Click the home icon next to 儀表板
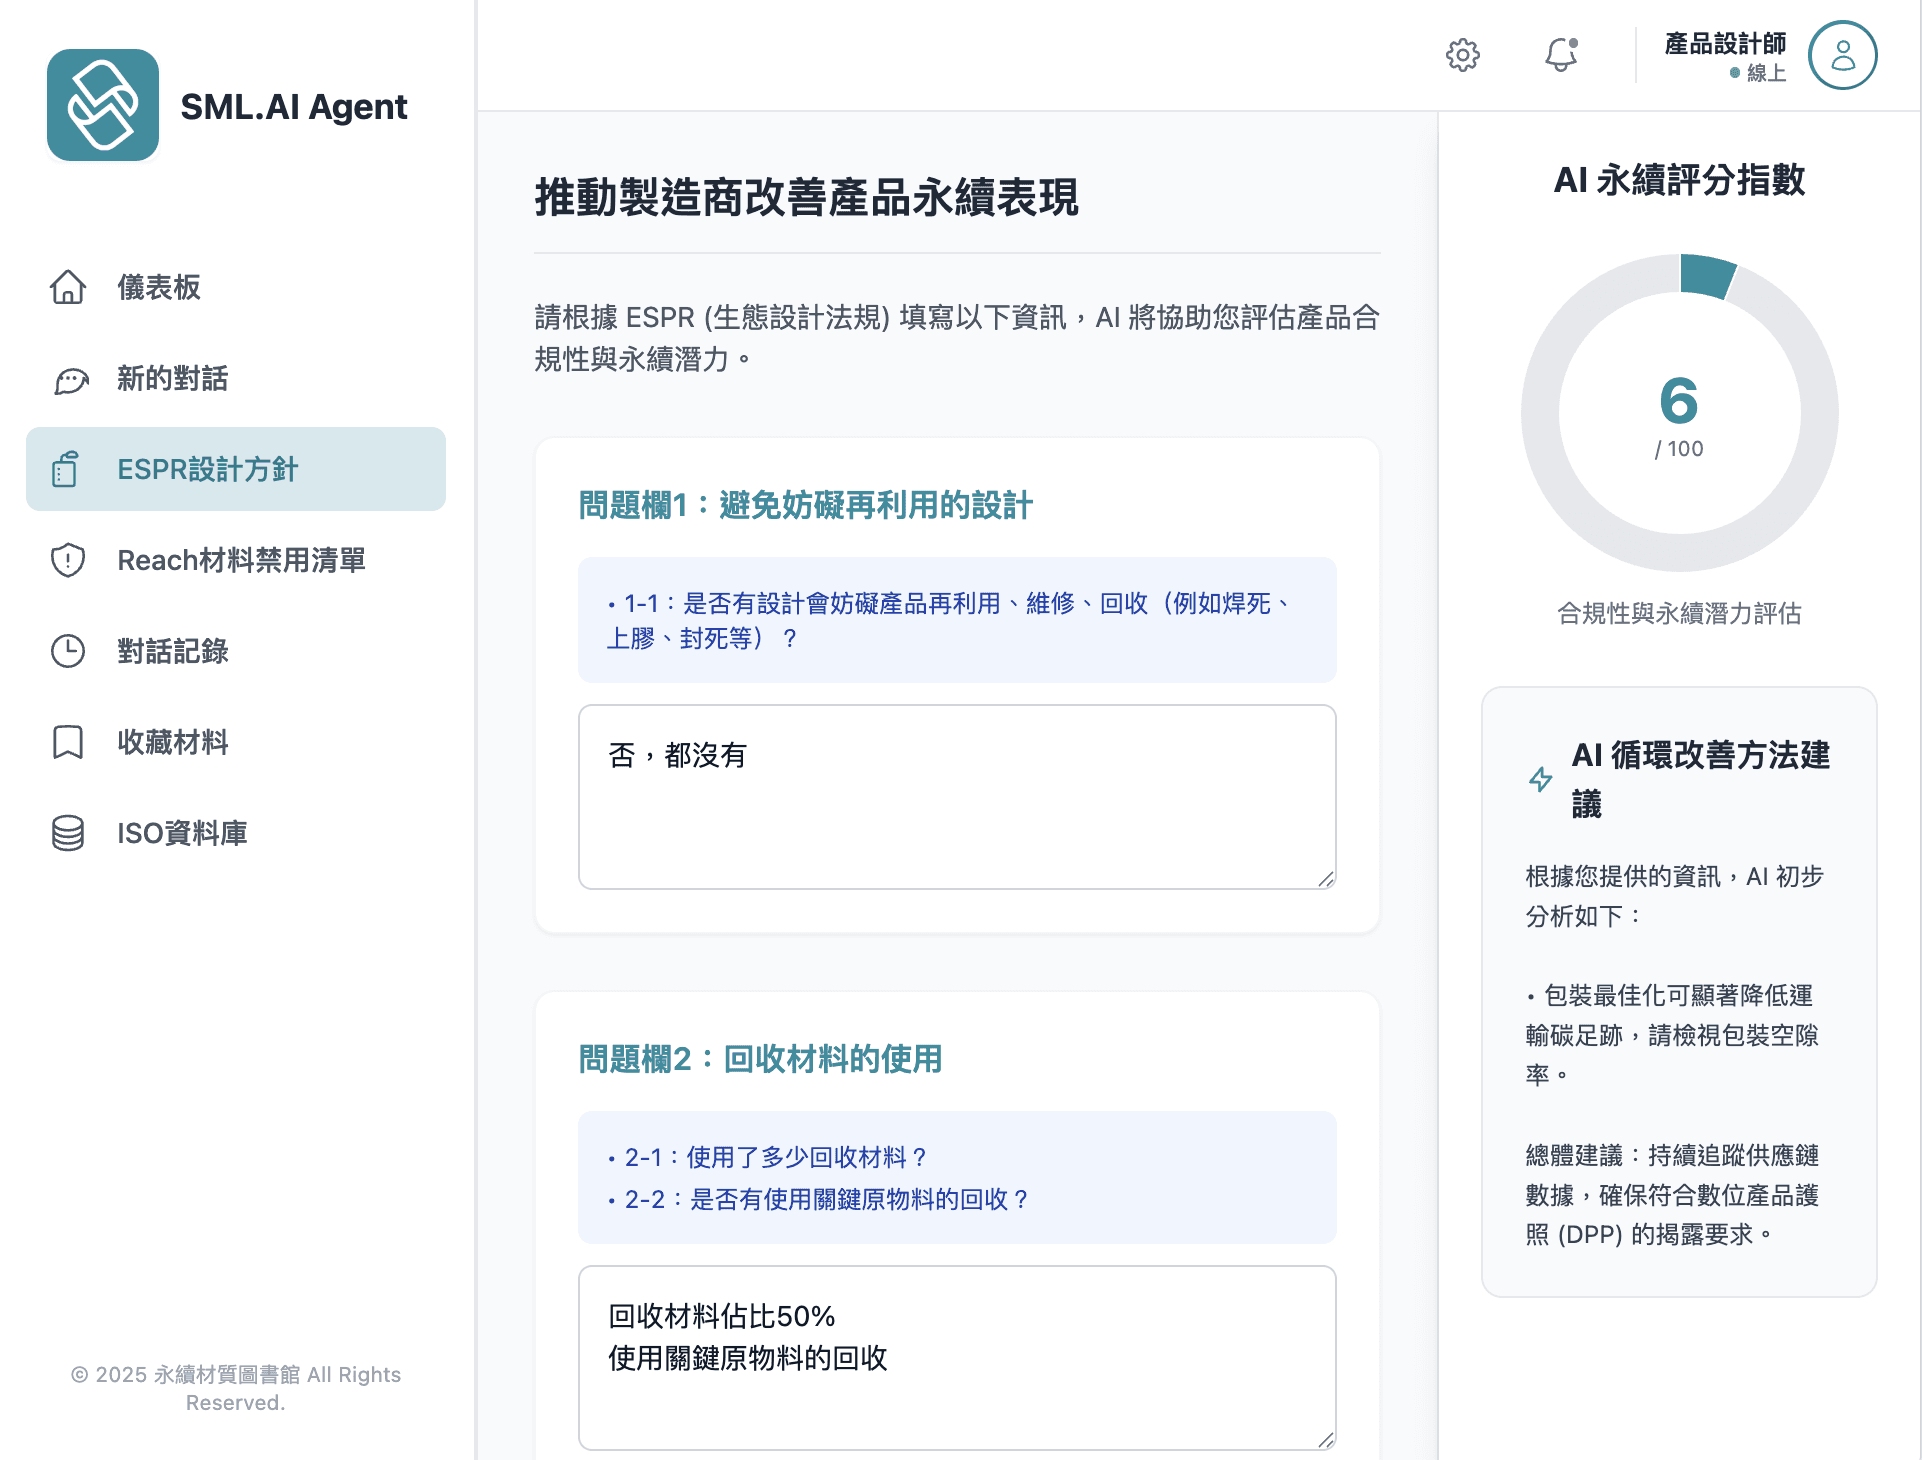Screen dimensions: 1922x1460 click(68, 287)
